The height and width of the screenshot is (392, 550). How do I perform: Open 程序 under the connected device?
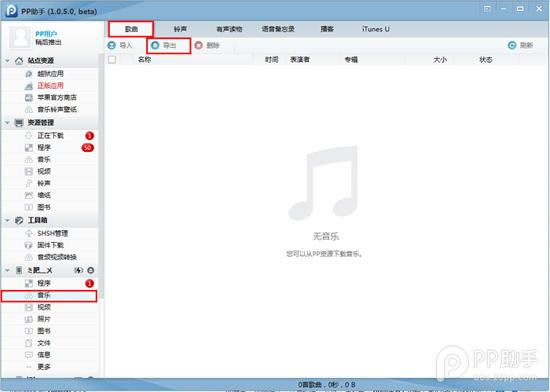[44, 283]
